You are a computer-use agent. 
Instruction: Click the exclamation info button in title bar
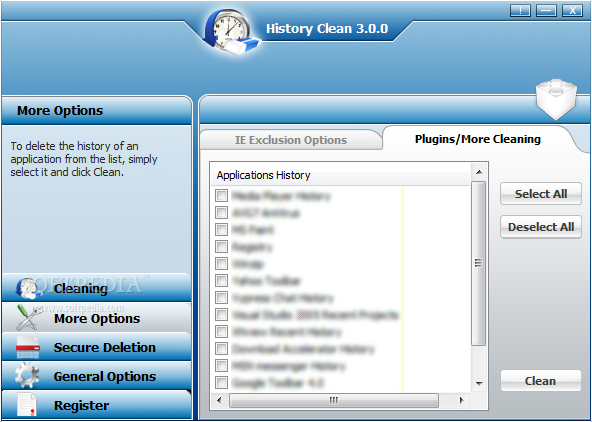tap(520, 10)
